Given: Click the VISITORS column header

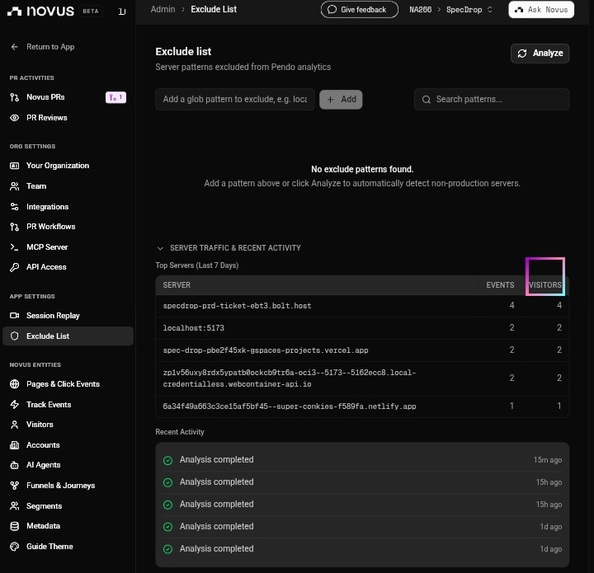Looking at the screenshot, I should (x=545, y=285).
